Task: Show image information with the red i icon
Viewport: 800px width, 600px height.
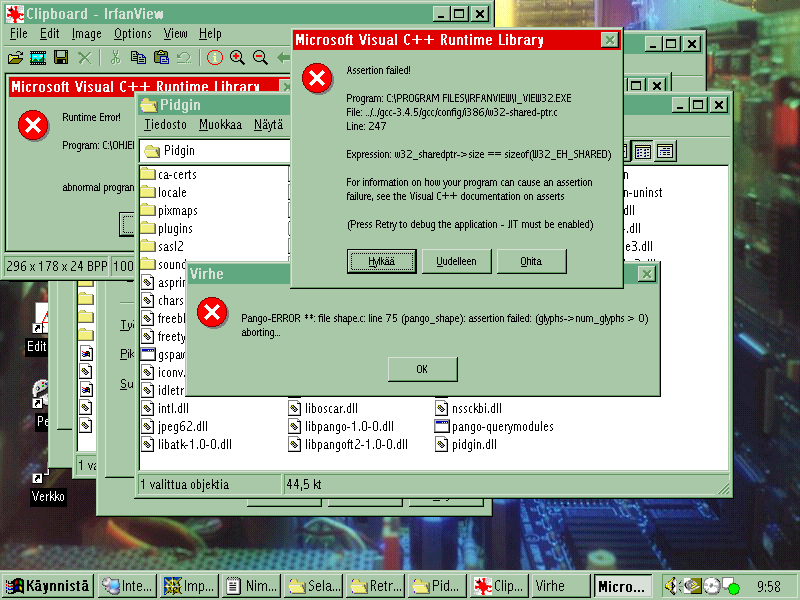Action: click(x=215, y=58)
